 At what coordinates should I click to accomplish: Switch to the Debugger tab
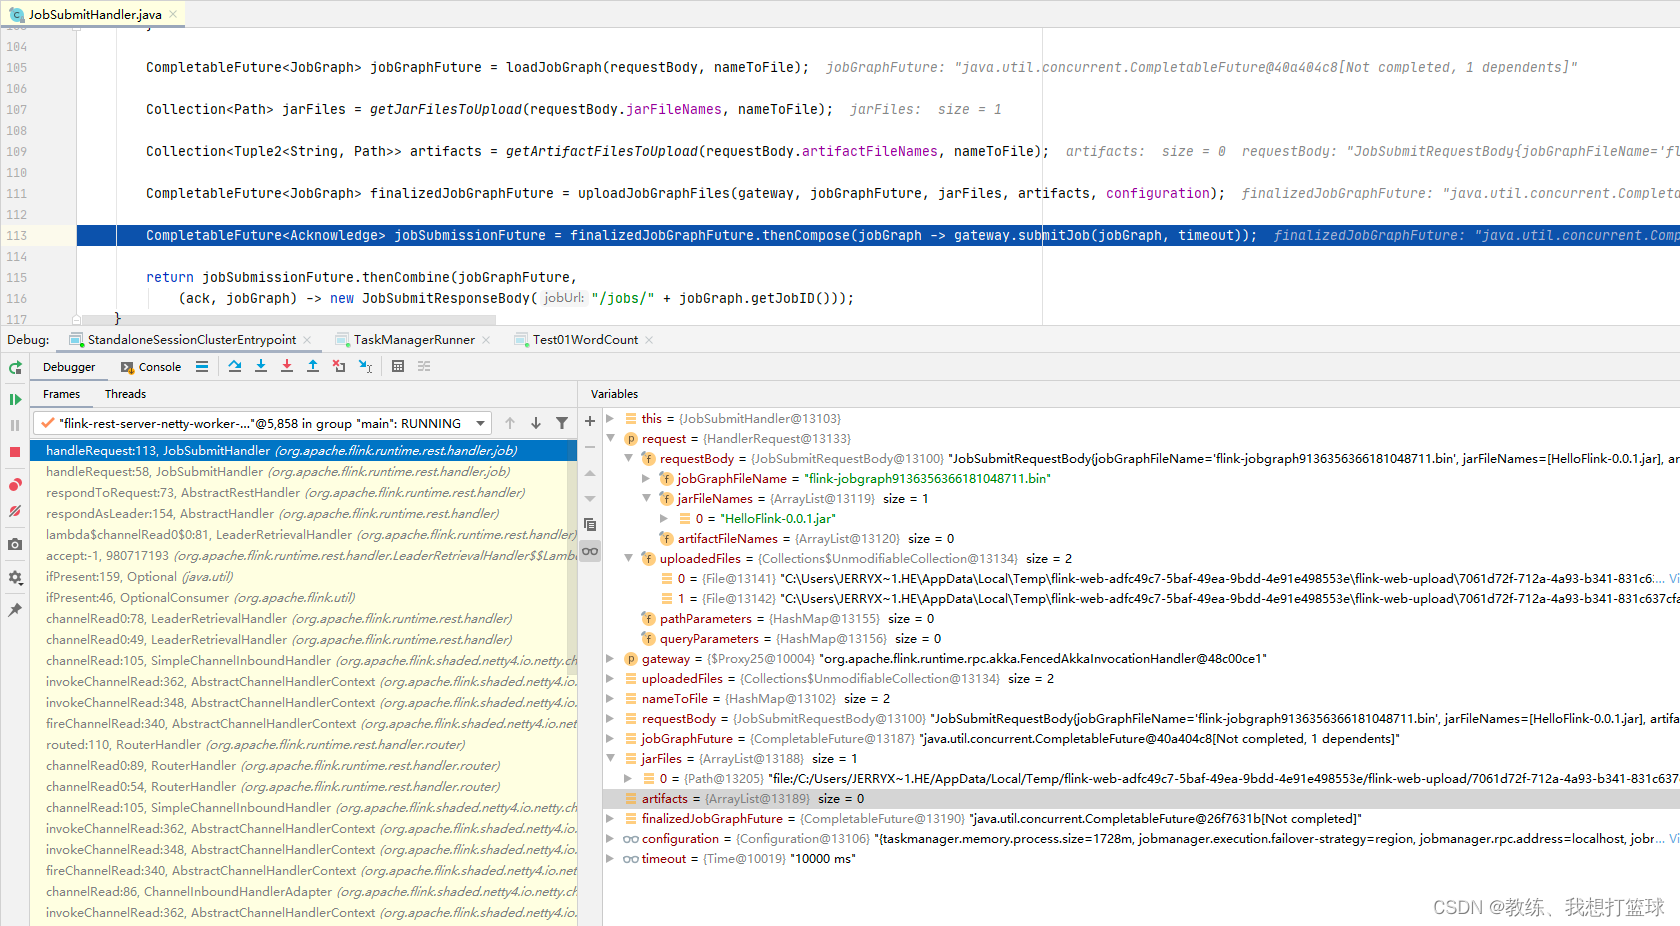click(x=69, y=367)
